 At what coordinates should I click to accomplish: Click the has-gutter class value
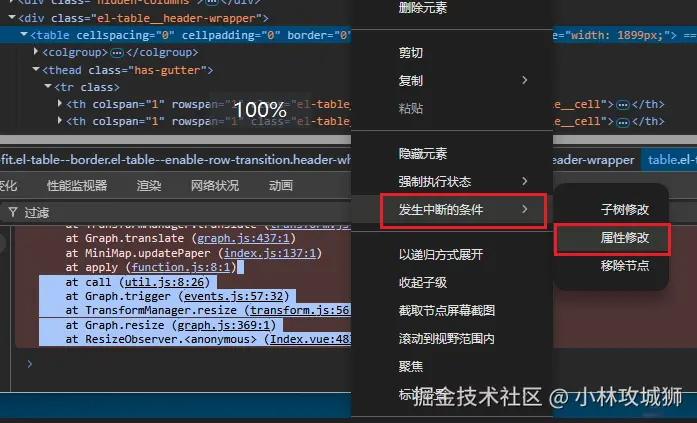167,70
